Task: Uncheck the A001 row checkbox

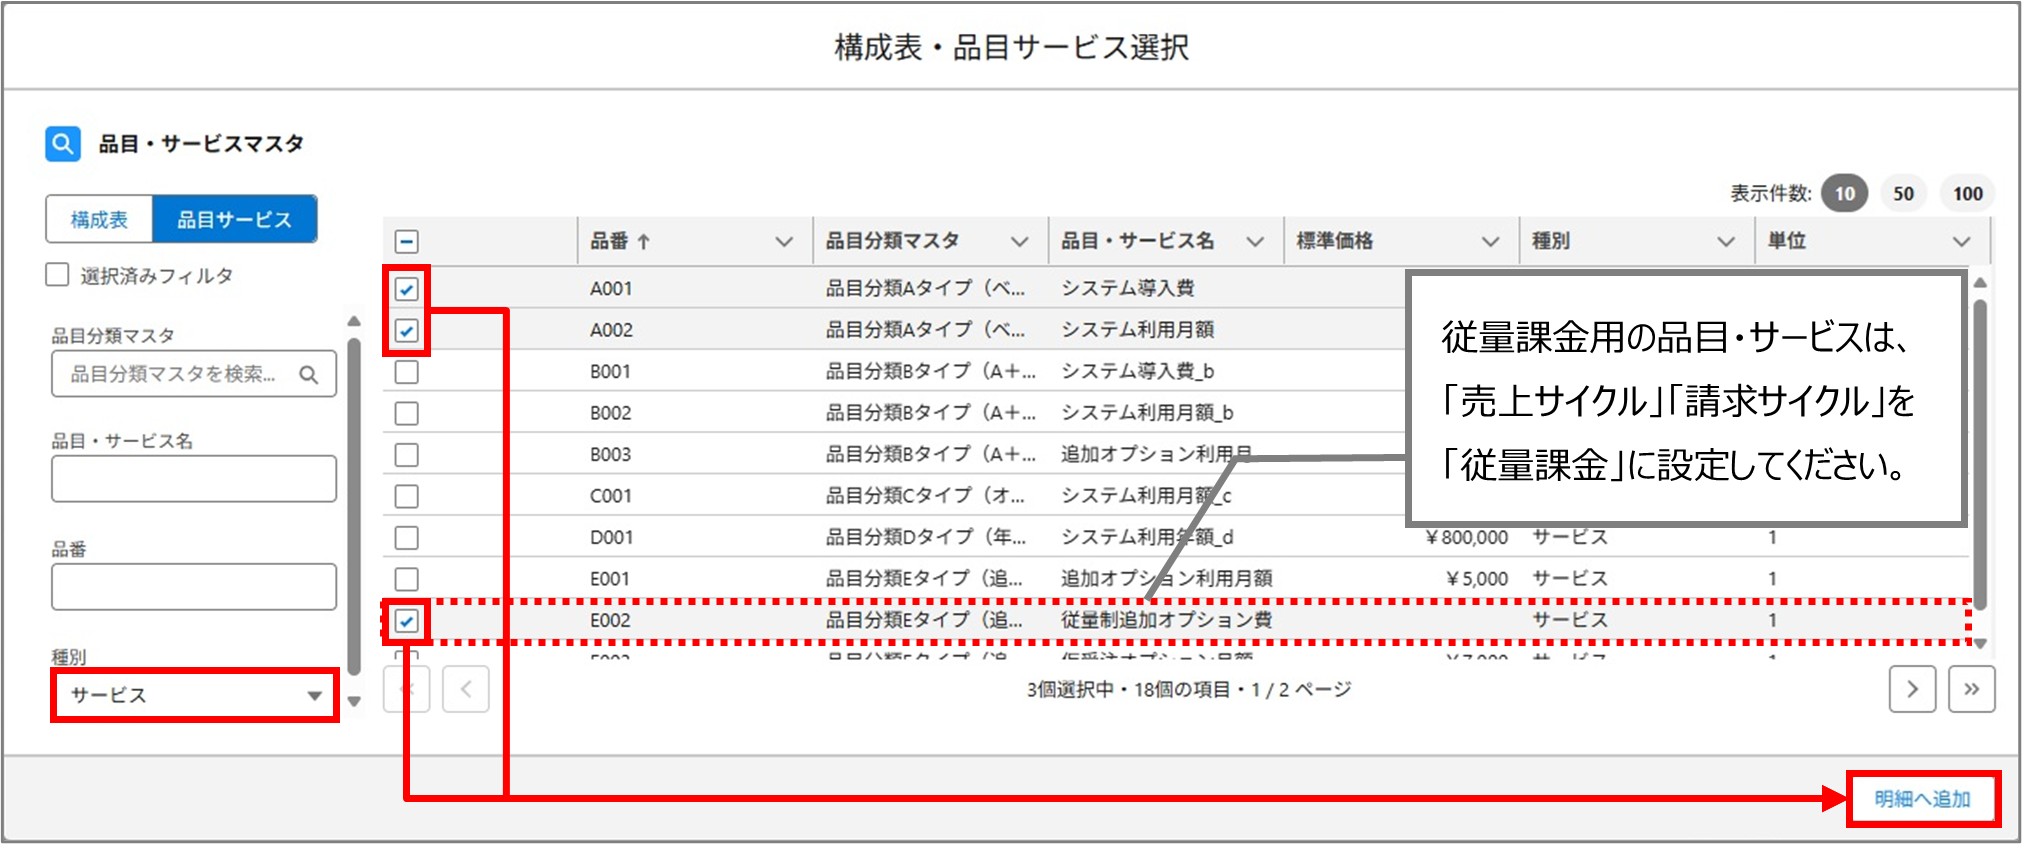Action: pyautogui.click(x=406, y=289)
